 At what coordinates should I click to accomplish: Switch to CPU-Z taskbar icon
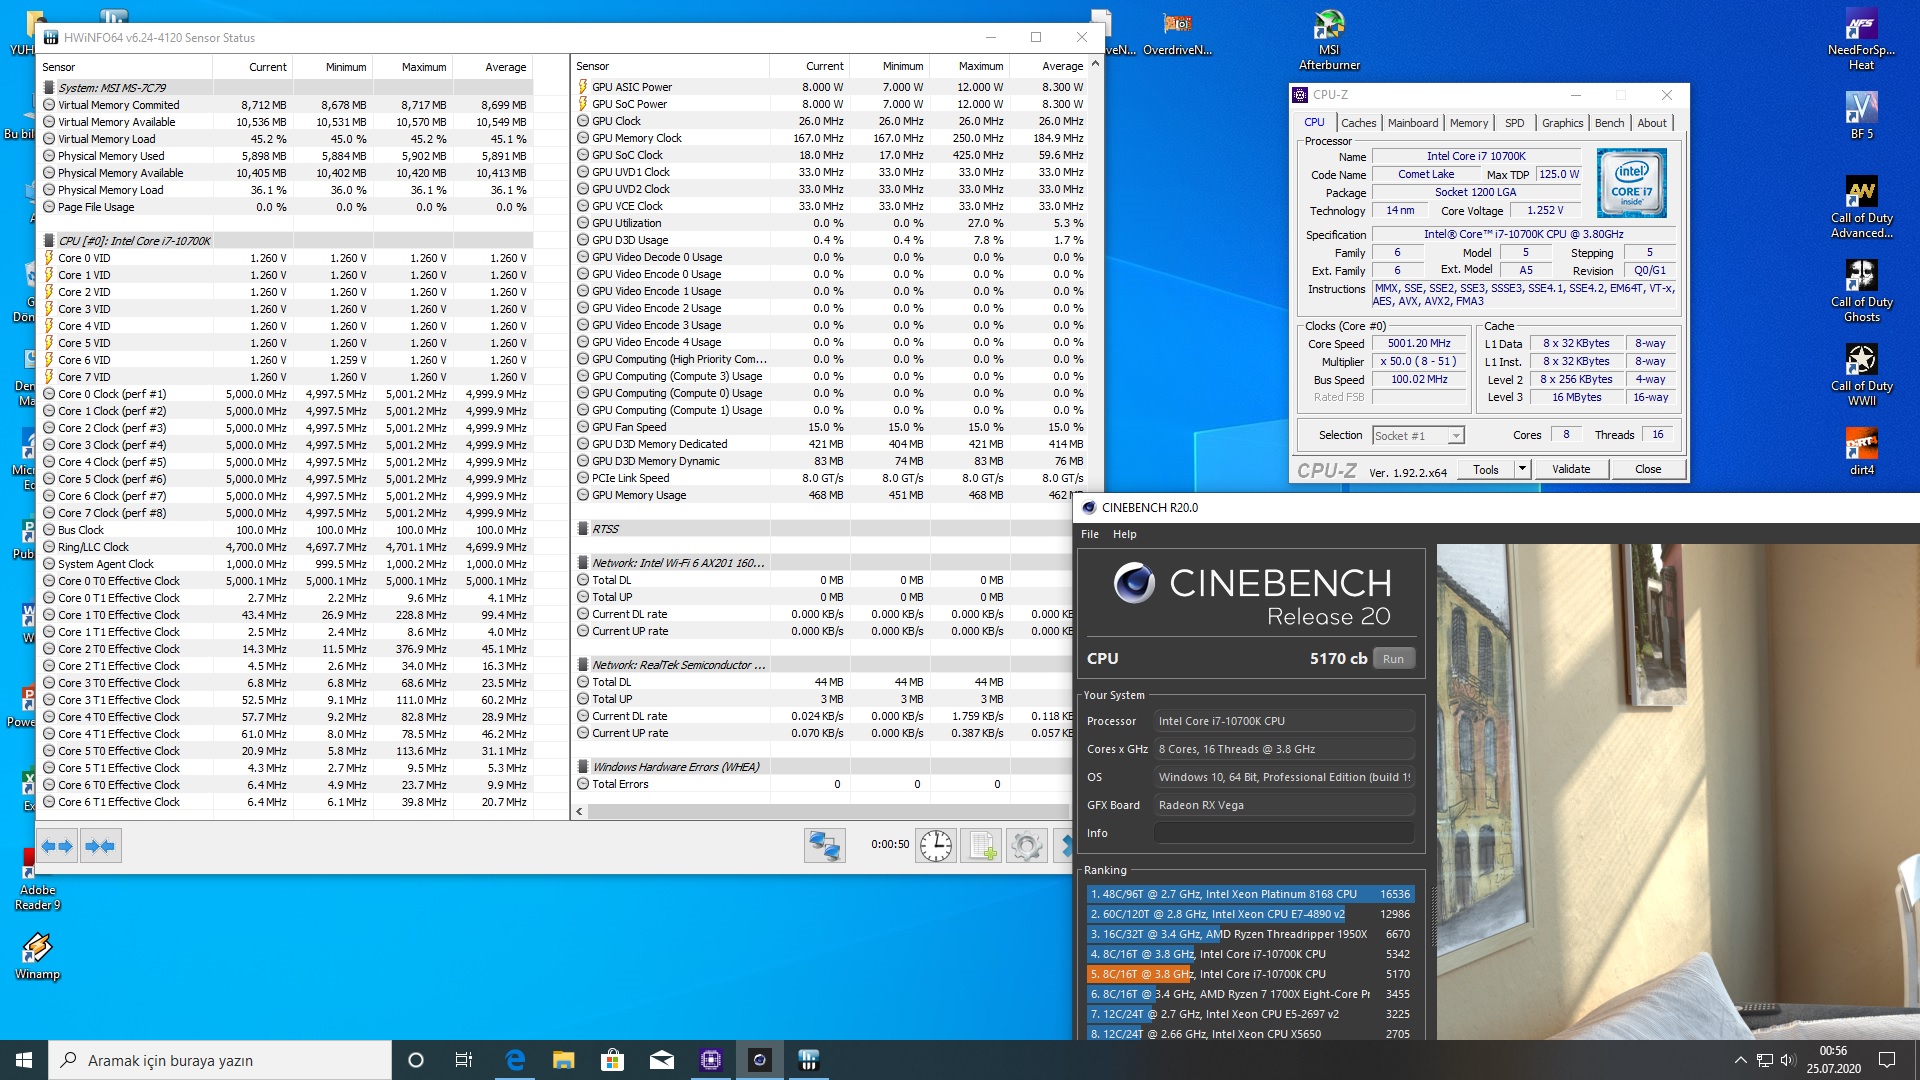711,1060
